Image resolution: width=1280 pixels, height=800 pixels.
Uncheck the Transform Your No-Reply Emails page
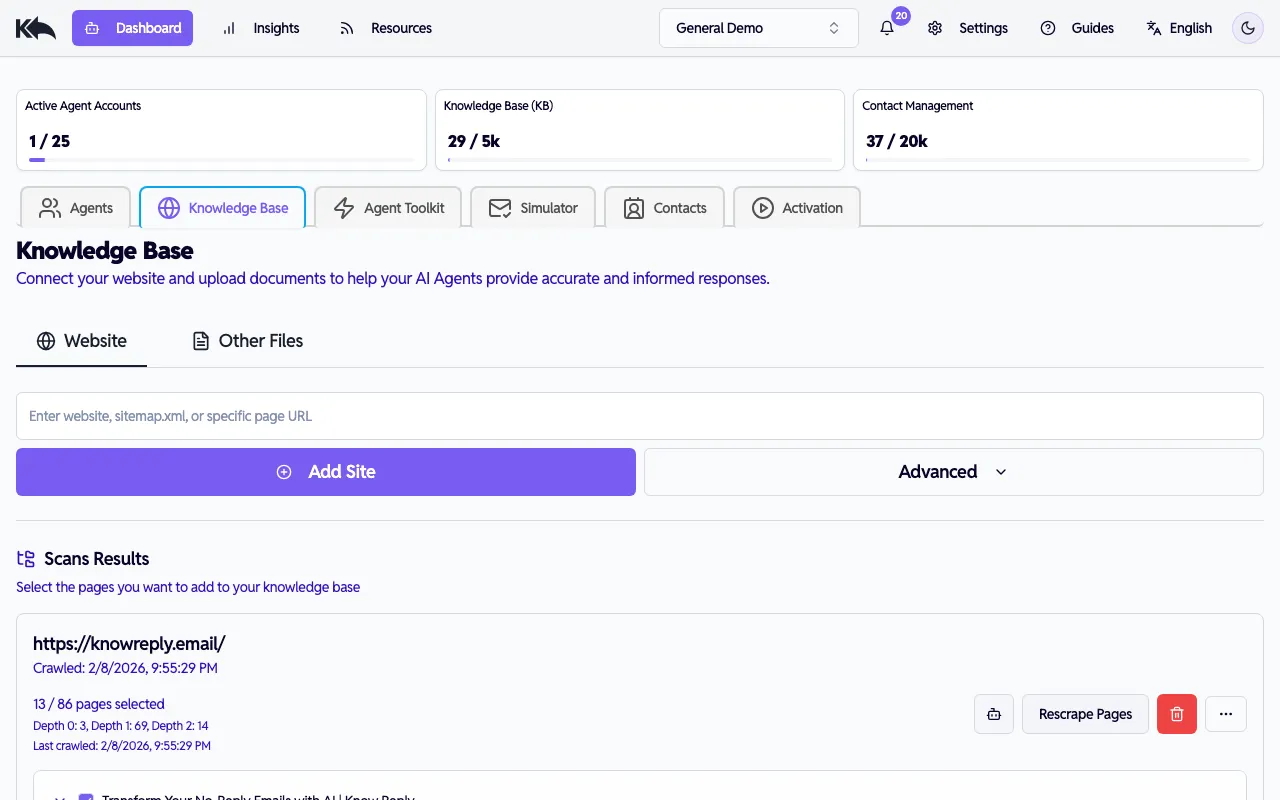[x=86, y=796]
